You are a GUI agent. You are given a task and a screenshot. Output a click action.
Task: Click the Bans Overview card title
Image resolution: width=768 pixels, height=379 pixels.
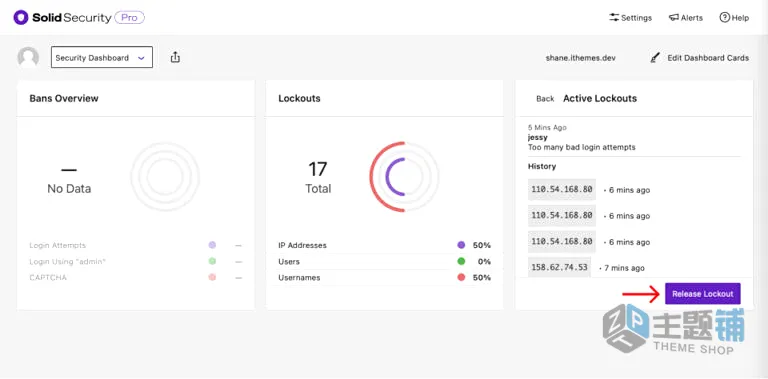pos(64,98)
